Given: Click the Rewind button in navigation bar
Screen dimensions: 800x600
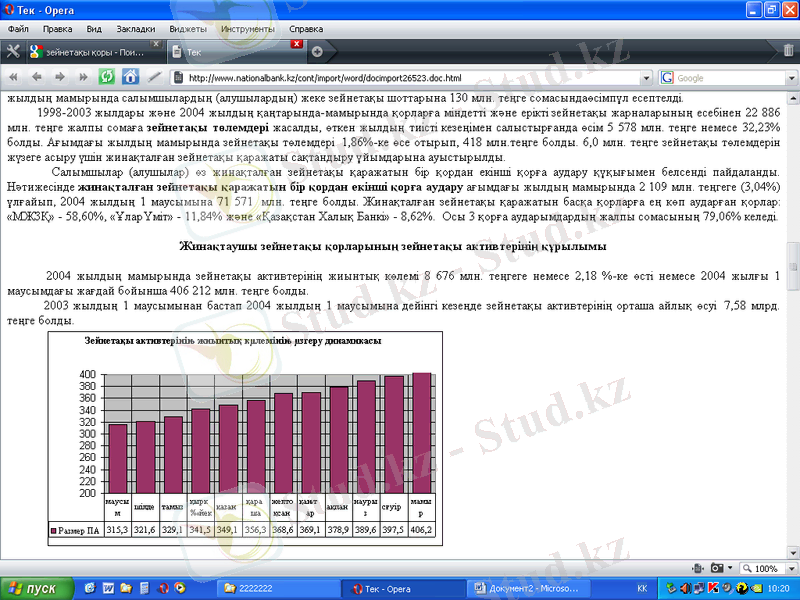Looking at the screenshot, I should [15, 77].
